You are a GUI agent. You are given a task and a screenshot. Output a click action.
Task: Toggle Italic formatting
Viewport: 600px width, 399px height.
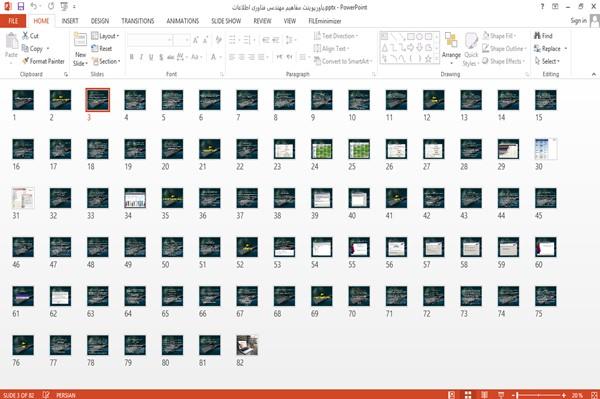141,57
